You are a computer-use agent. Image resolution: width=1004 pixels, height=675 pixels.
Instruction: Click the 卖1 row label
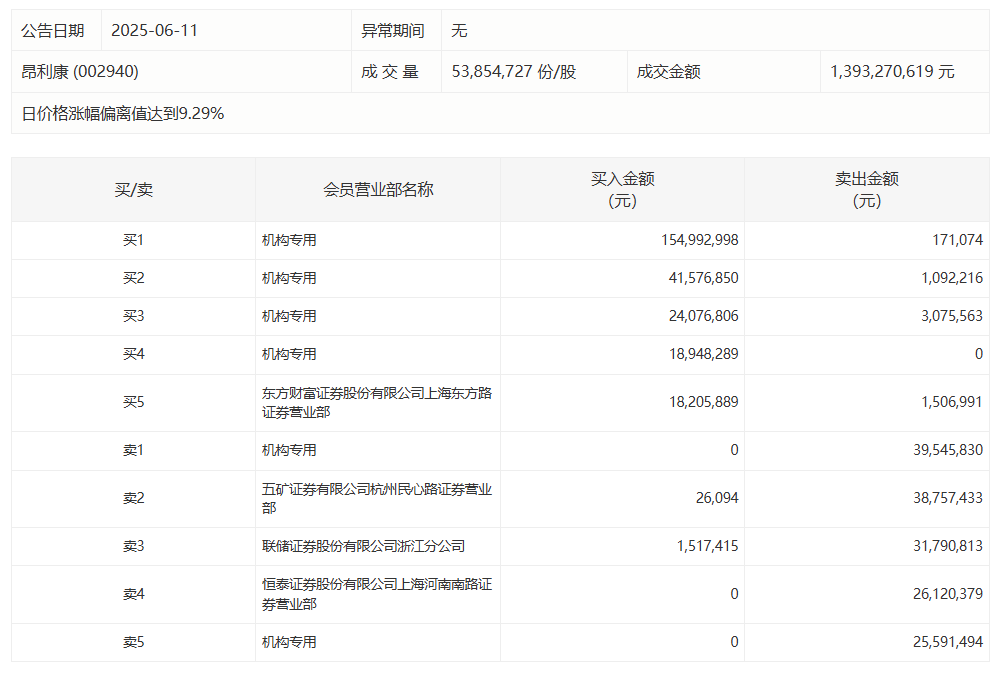(x=133, y=450)
